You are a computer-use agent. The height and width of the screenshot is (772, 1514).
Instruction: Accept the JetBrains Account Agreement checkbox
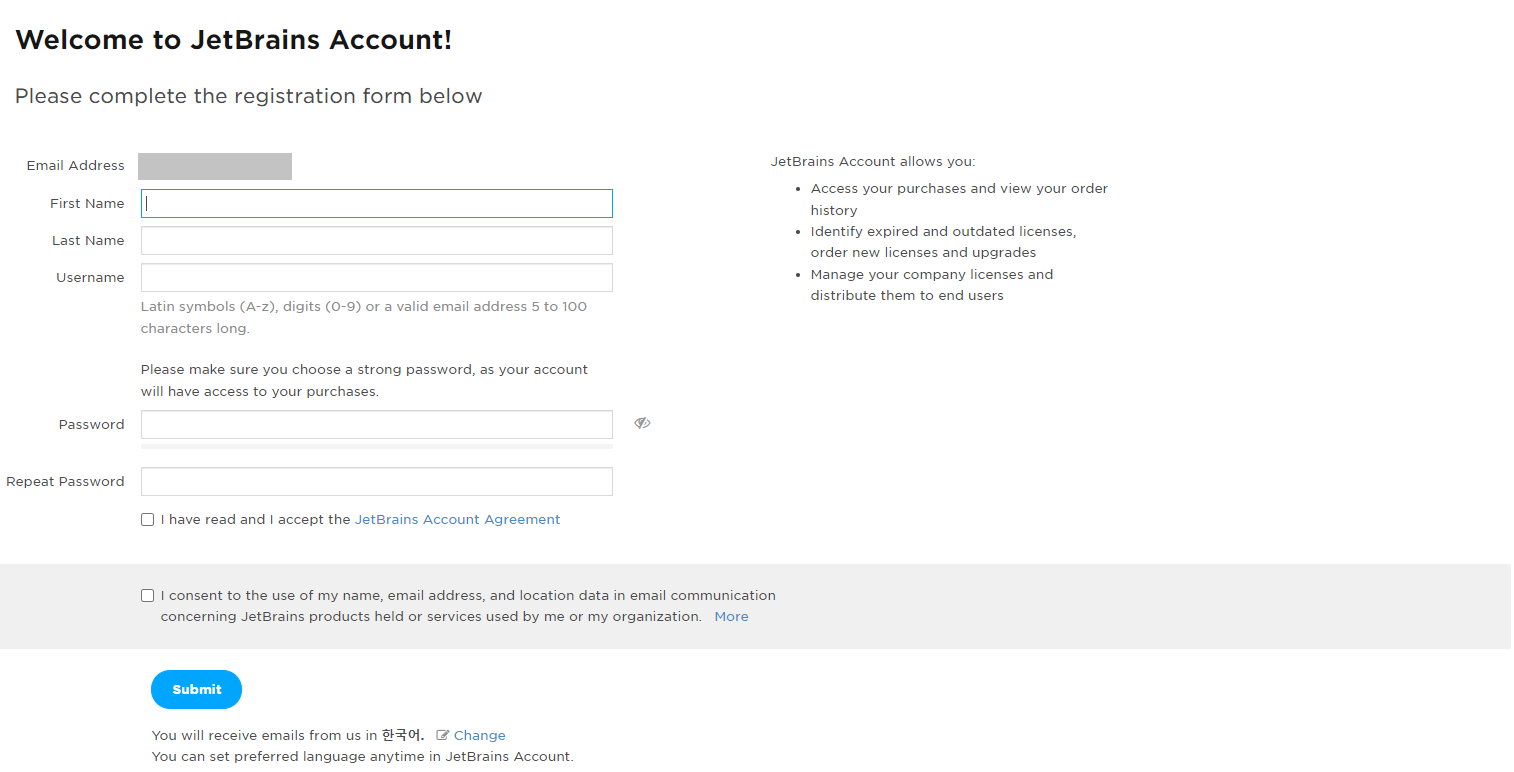click(x=148, y=520)
